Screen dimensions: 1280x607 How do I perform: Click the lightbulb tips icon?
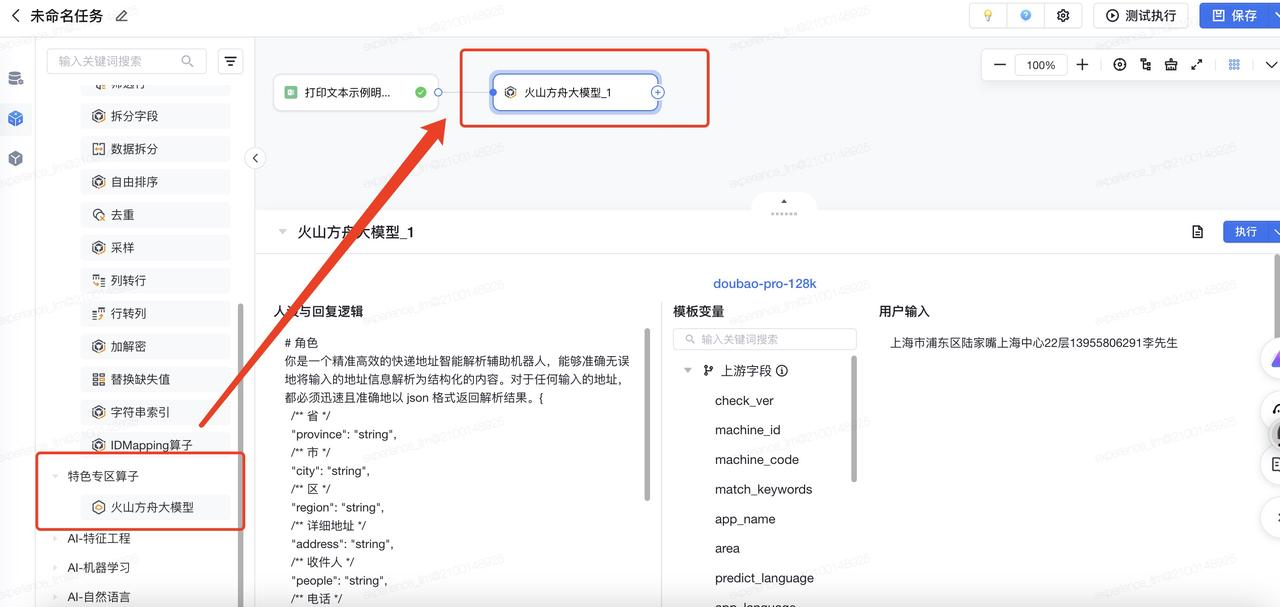point(988,16)
